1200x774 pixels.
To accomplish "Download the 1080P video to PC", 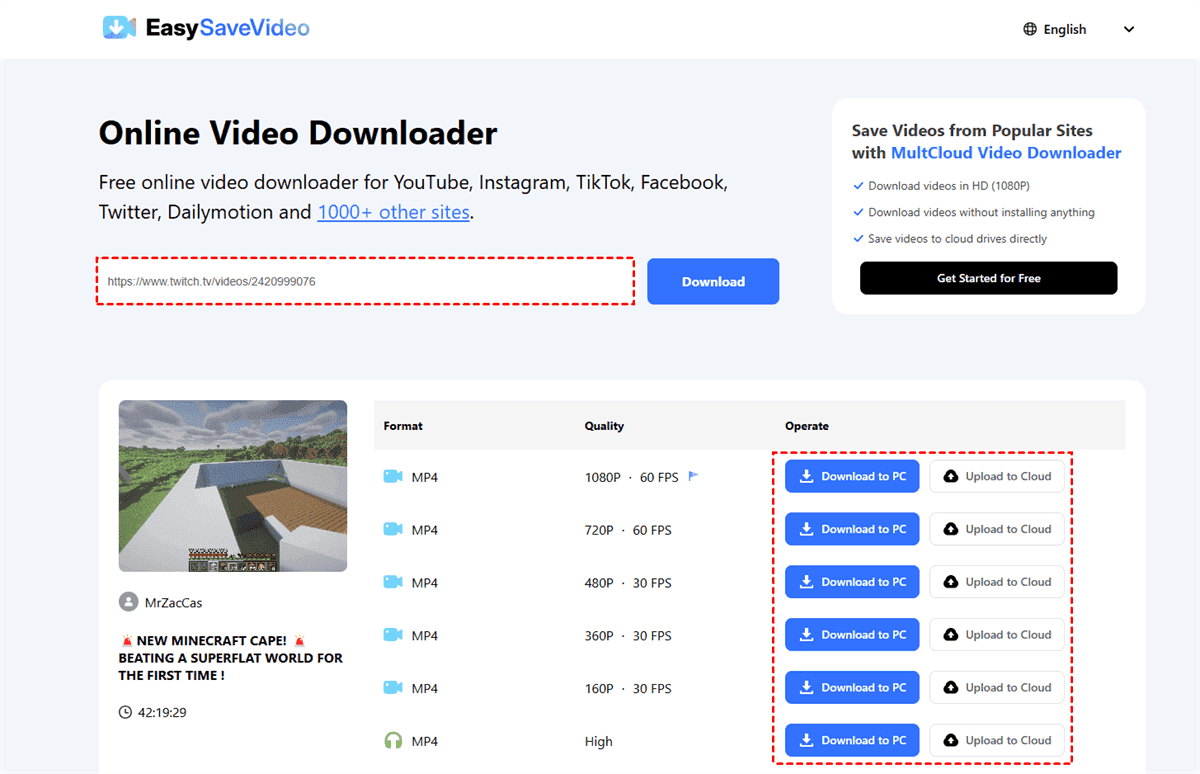I will tap(852, 477).
